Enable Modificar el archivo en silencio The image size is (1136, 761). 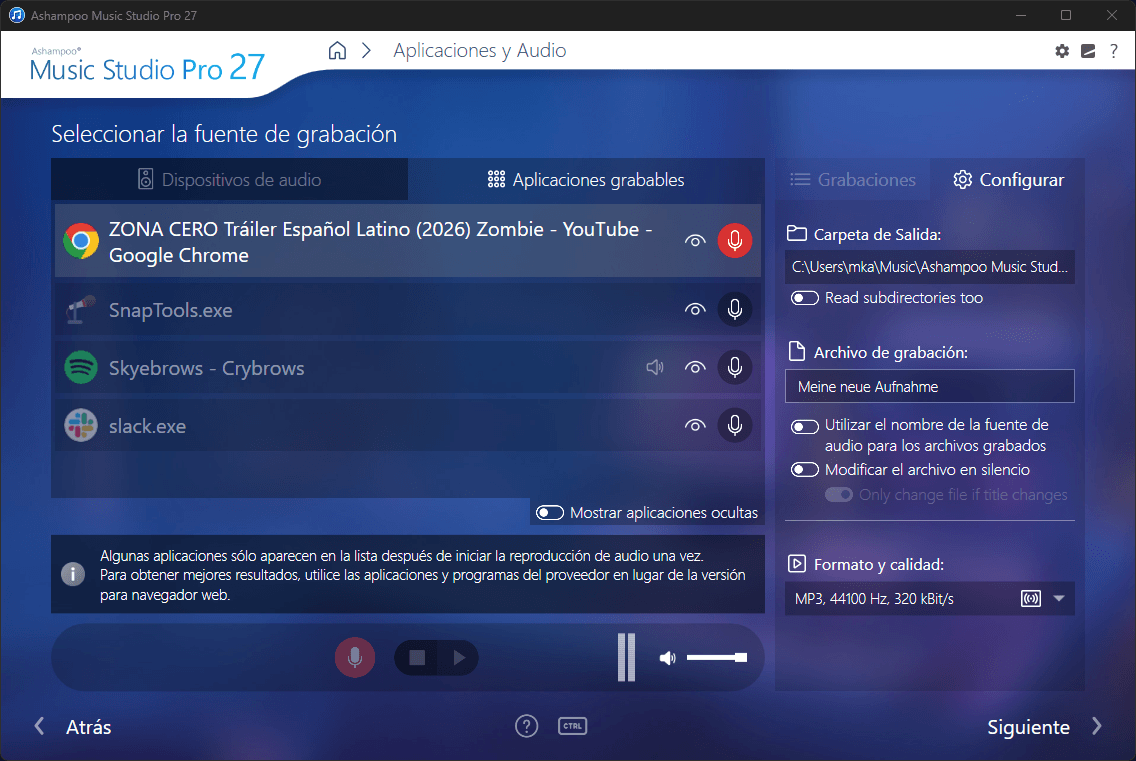pos(805,470)
